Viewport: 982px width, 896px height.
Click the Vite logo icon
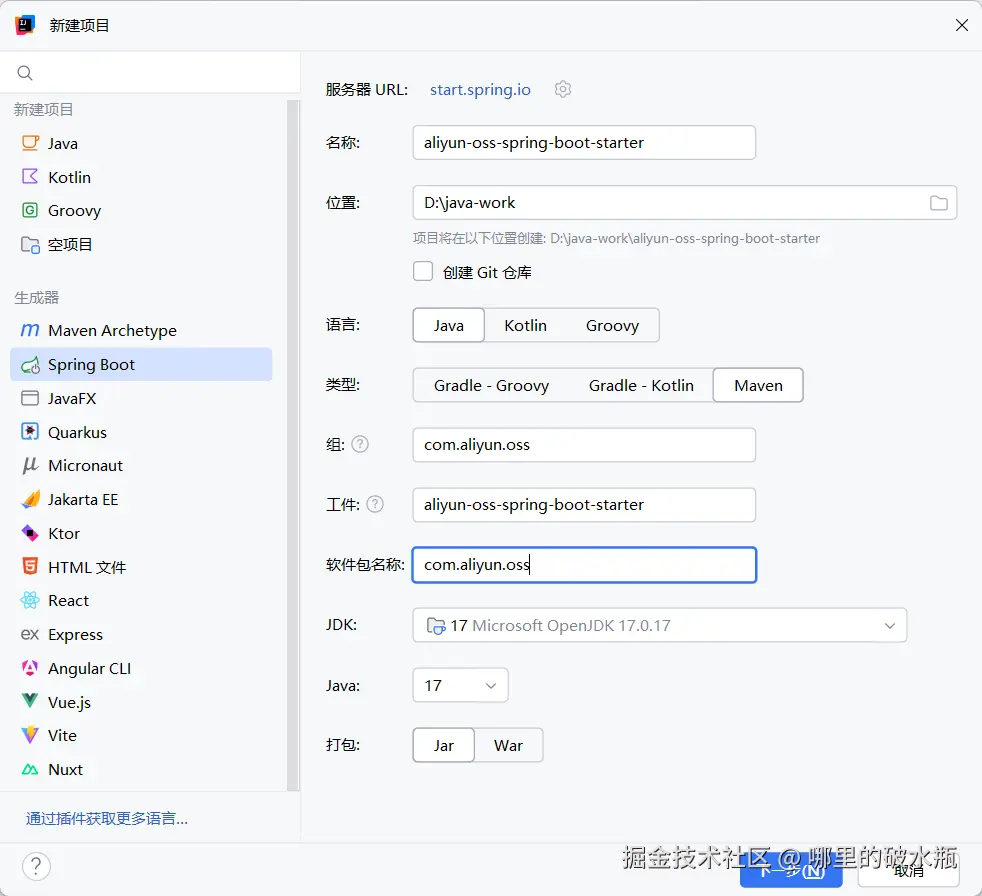[x=30, y=735]
